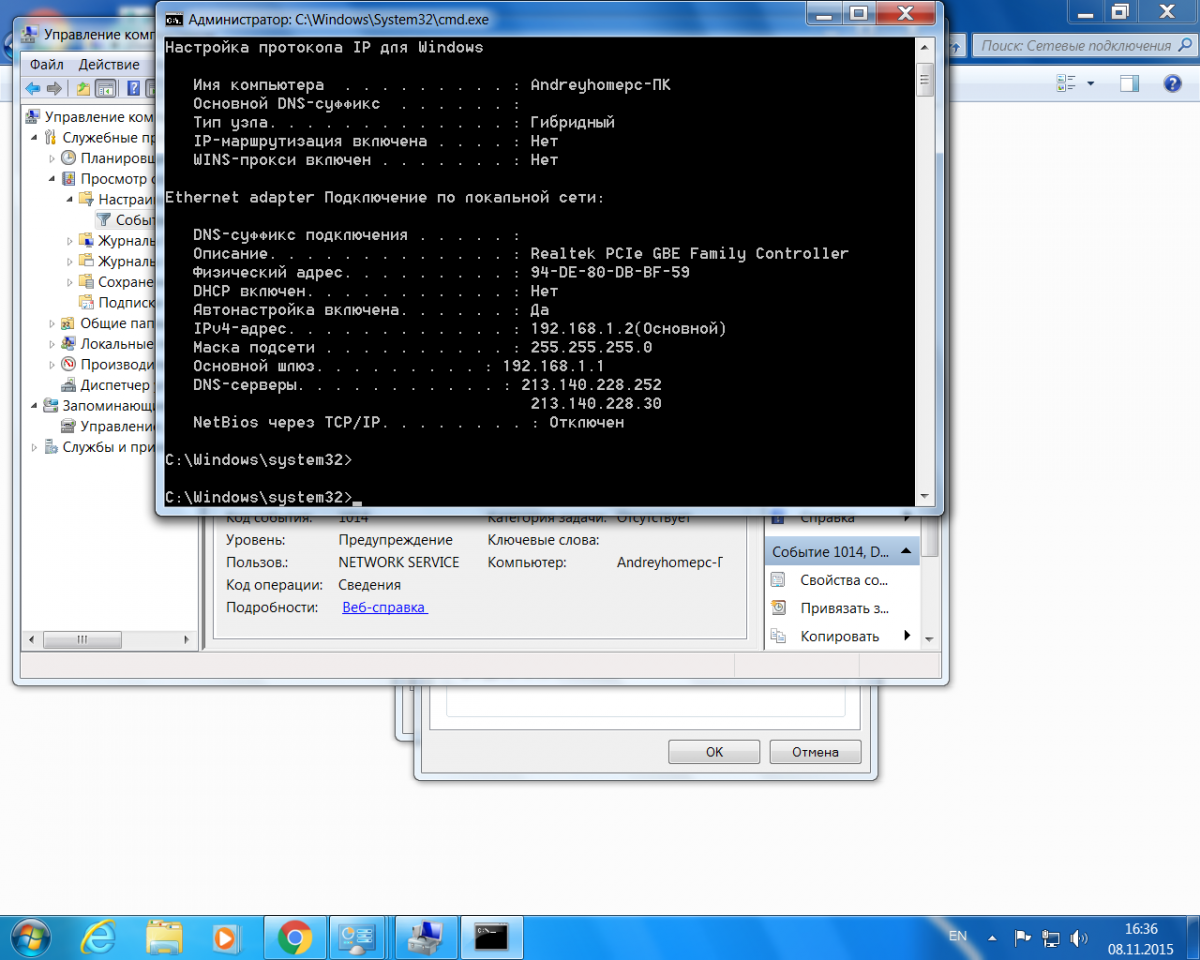Collapse the Служебные программы tree node

pyautogui.click(x=35, y=138)
